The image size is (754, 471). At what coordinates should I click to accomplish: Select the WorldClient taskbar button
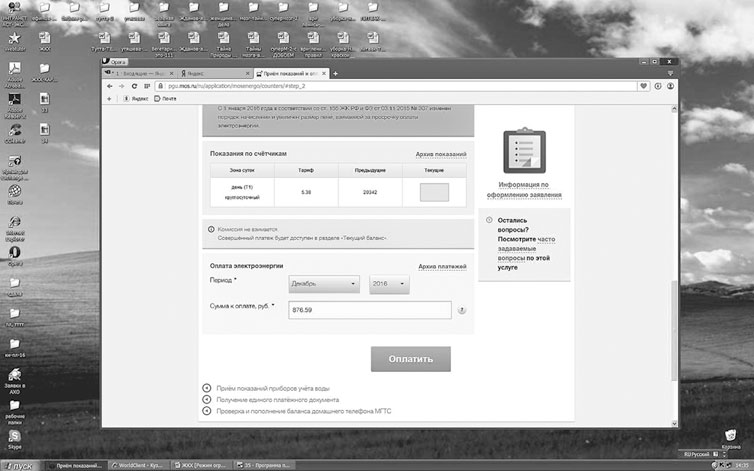click(x=138, y=466)
